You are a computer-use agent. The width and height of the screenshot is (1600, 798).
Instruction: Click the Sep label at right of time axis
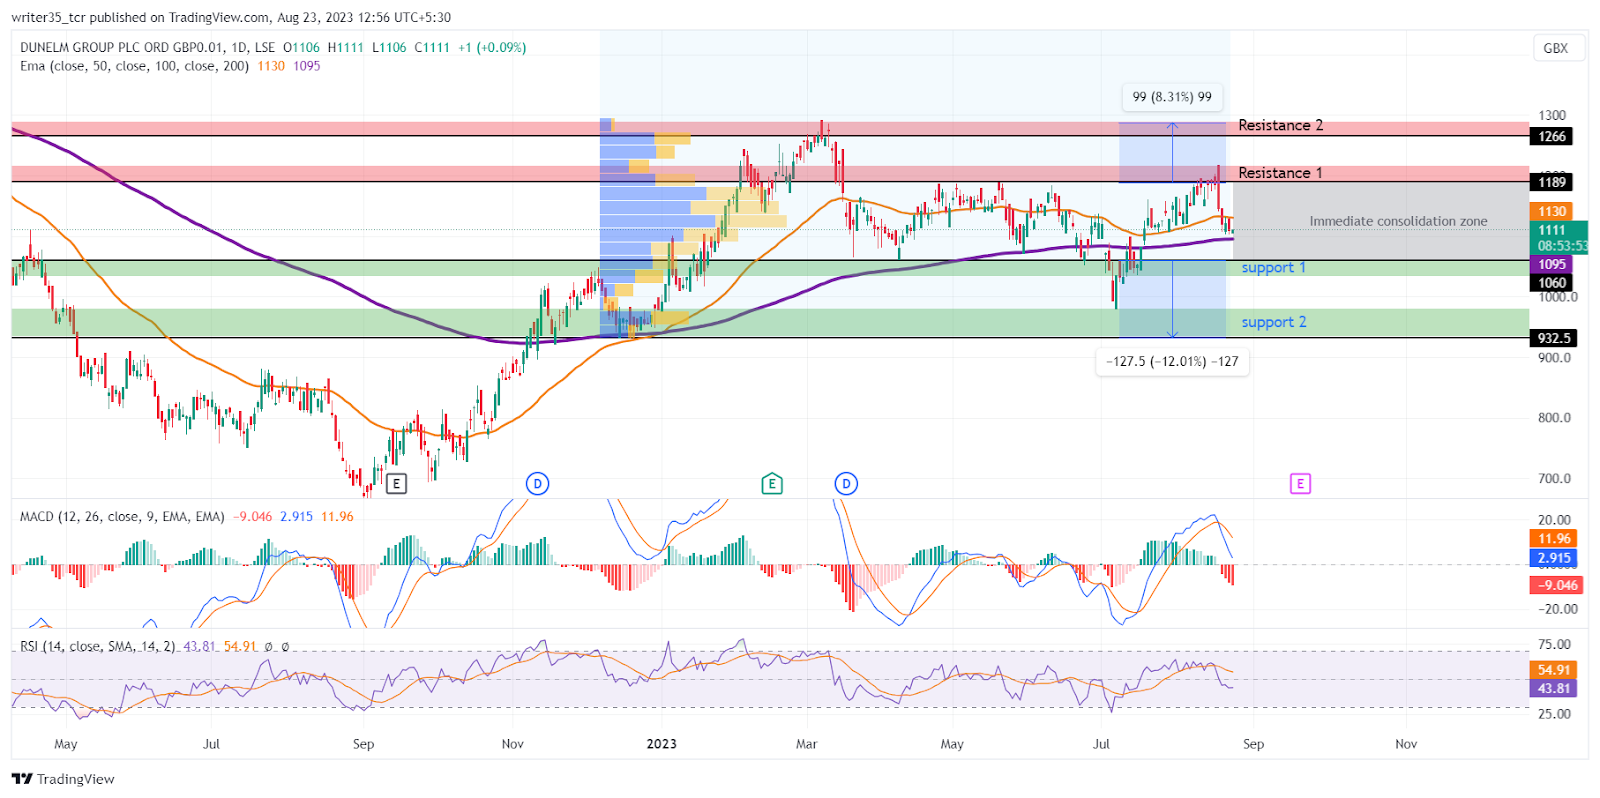point(1253,744)
